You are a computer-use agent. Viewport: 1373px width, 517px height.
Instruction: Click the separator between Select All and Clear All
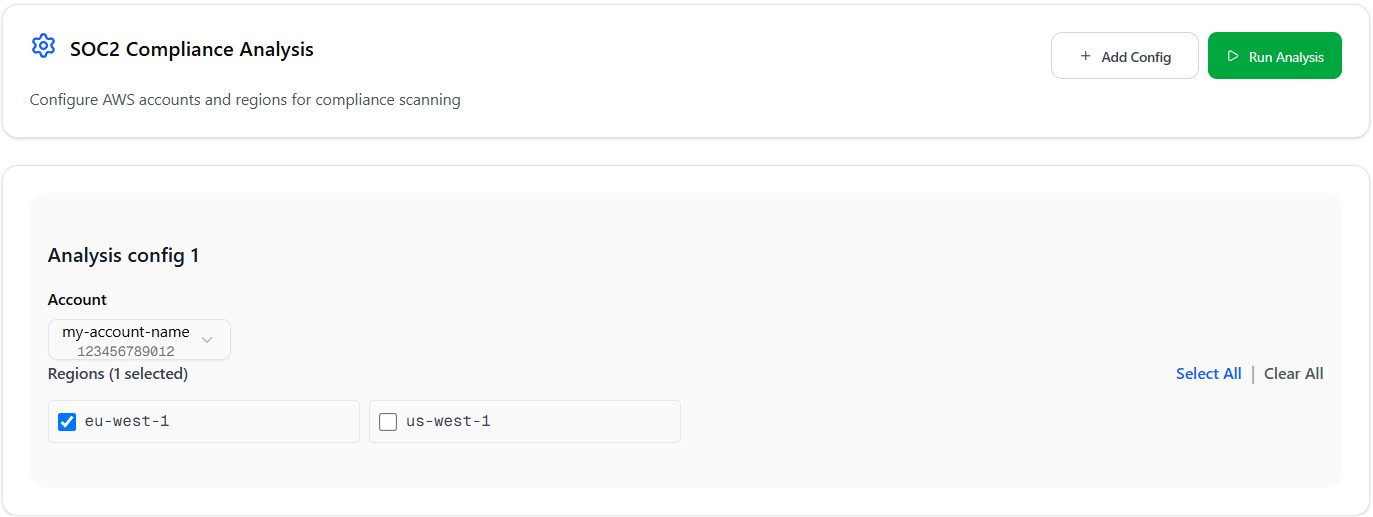coord(1253,374)
